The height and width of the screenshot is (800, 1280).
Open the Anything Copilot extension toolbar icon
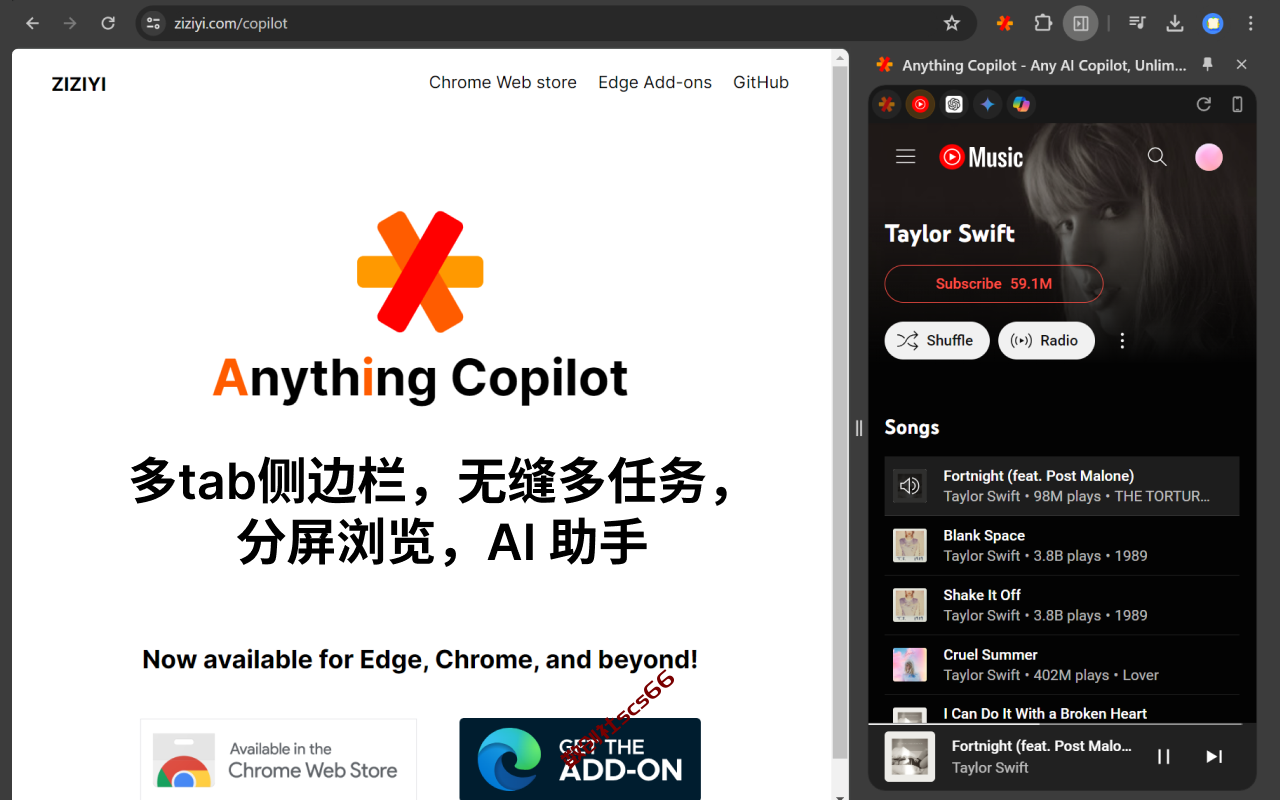tap(1005, 23)
